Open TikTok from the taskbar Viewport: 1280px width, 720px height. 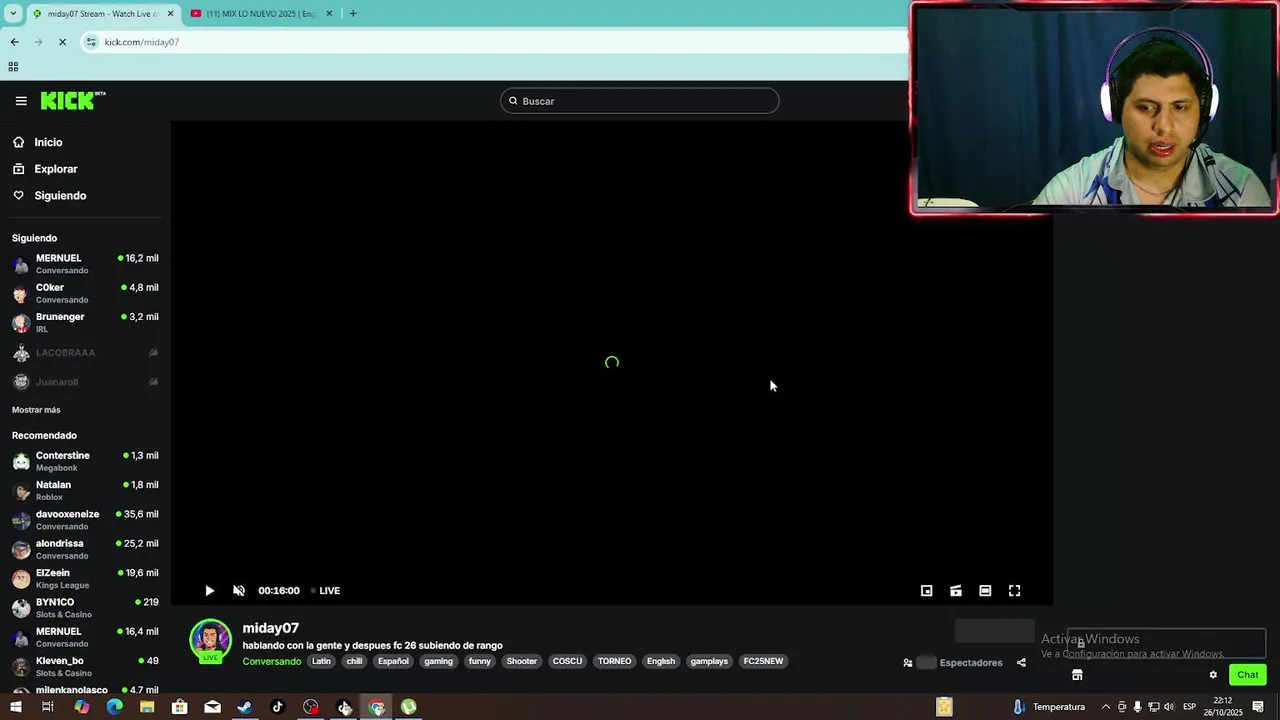pyautogui.click(x=278, y=707)
